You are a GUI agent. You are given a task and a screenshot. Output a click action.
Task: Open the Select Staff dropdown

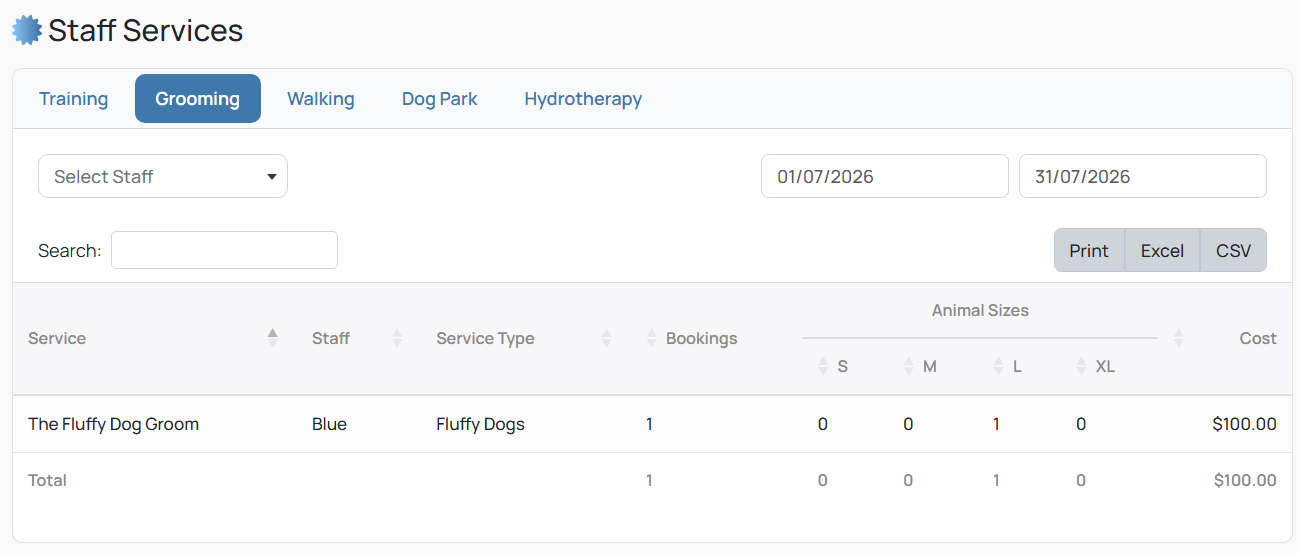click(x=163, y=176)
